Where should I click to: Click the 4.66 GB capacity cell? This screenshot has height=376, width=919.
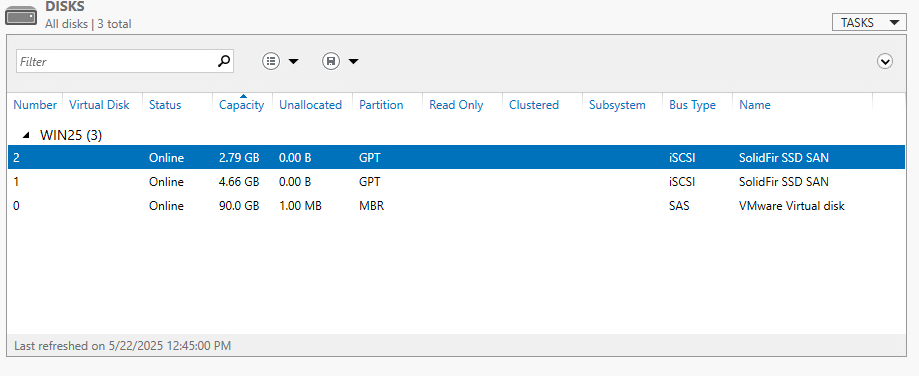[239, 182]
